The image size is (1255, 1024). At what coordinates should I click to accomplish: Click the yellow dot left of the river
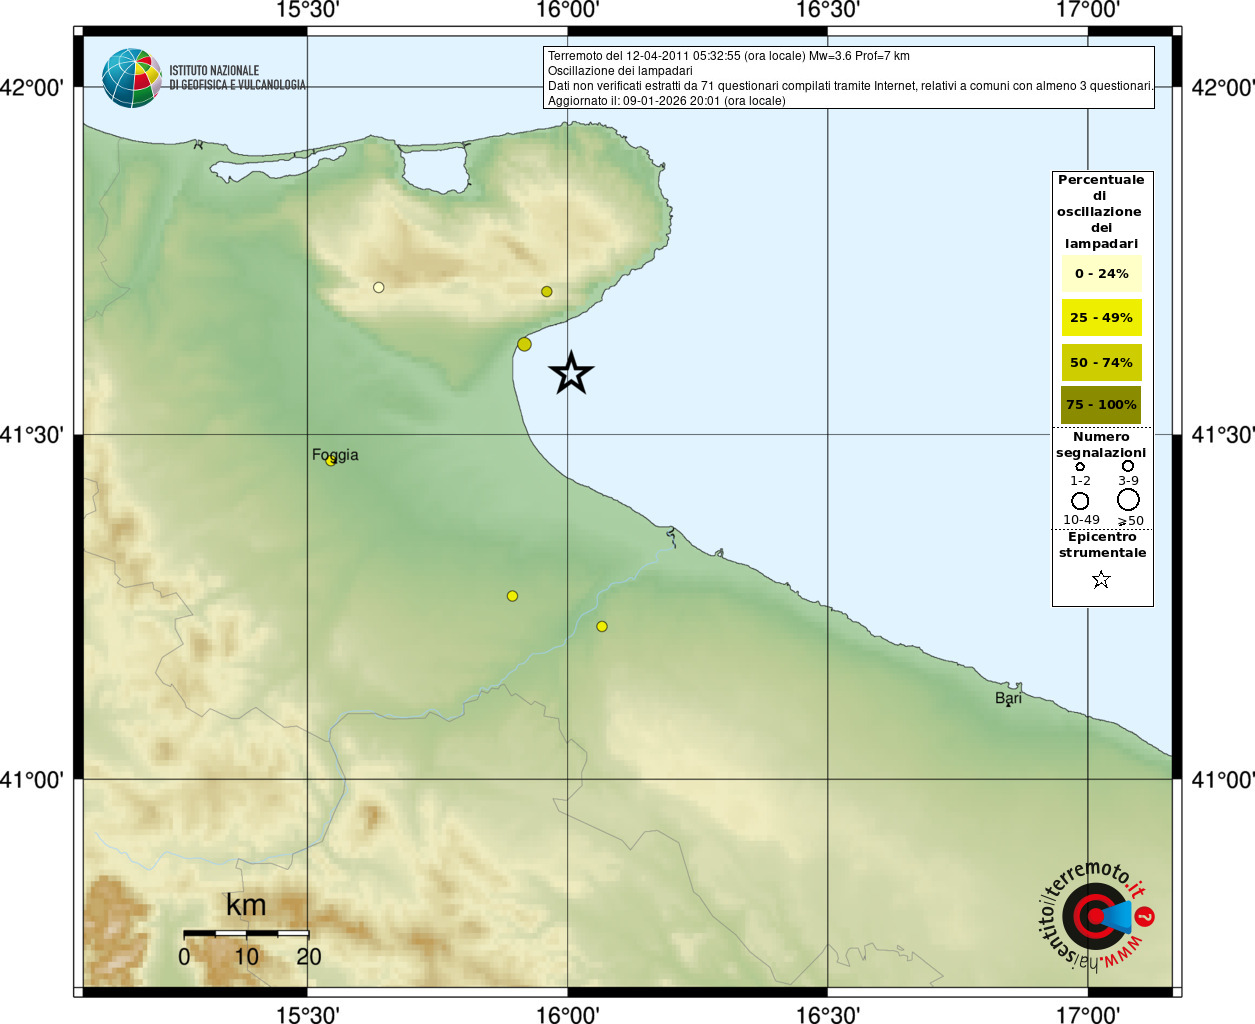(x=512, y=596)
